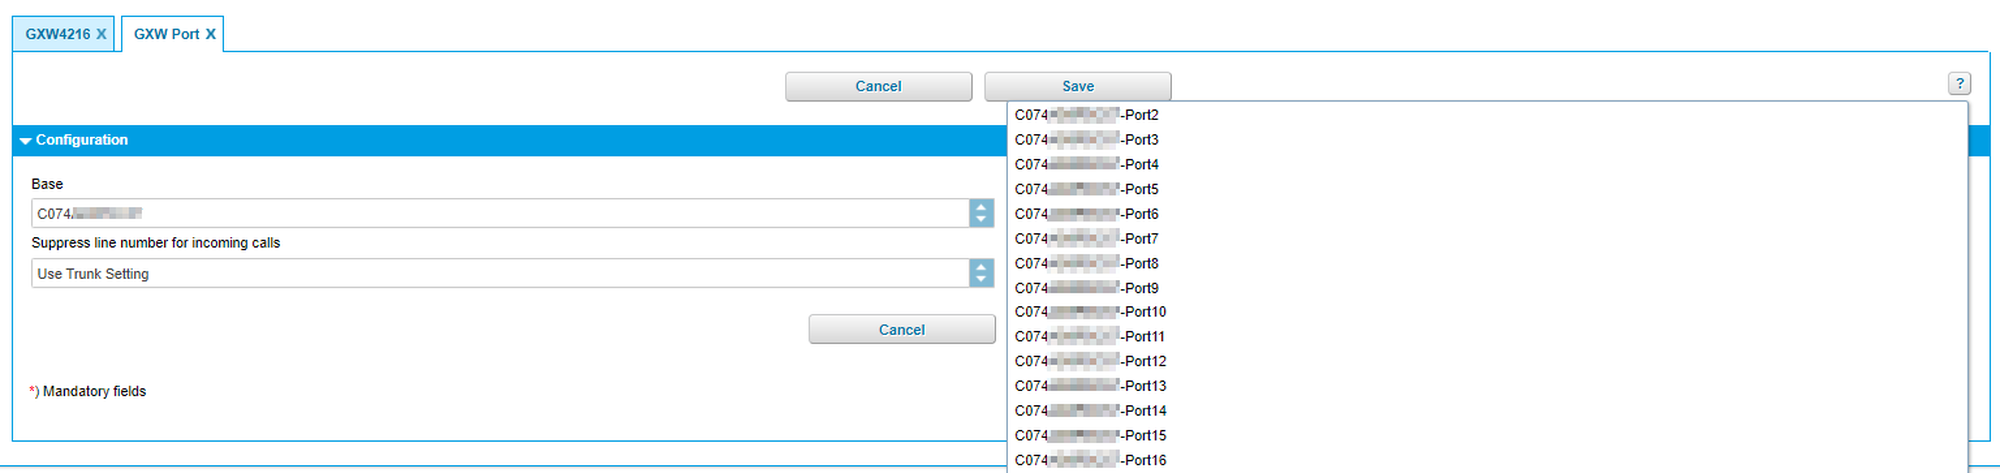Select the Port5 option in list
This screenshot has height=473, width=2000.
tap(1087, 189)
